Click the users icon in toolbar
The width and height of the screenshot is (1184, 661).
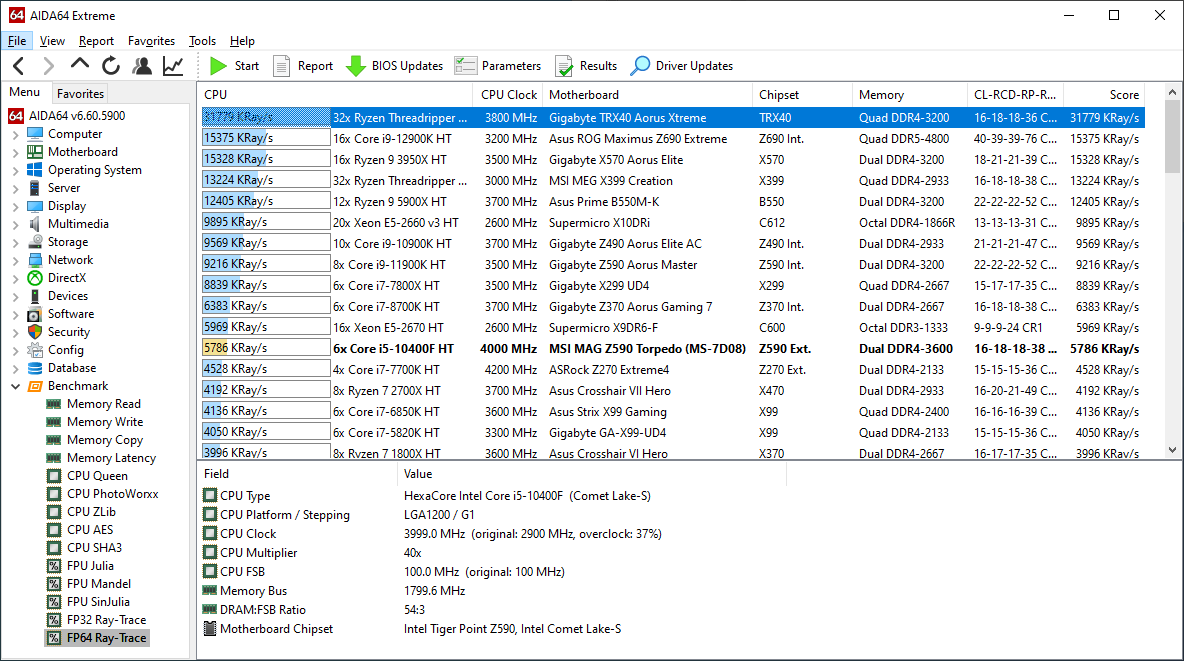tap(142, 66)
